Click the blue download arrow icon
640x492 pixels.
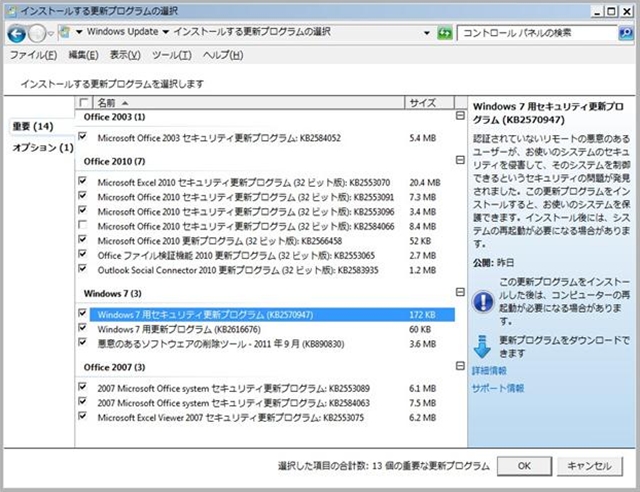(x=482, y=347)
